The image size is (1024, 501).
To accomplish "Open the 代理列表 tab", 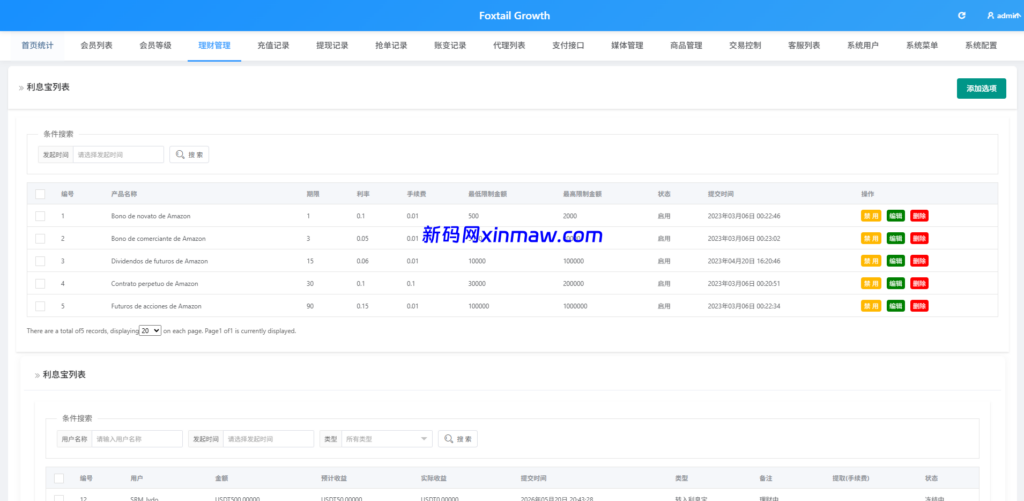I will (509, 46).
